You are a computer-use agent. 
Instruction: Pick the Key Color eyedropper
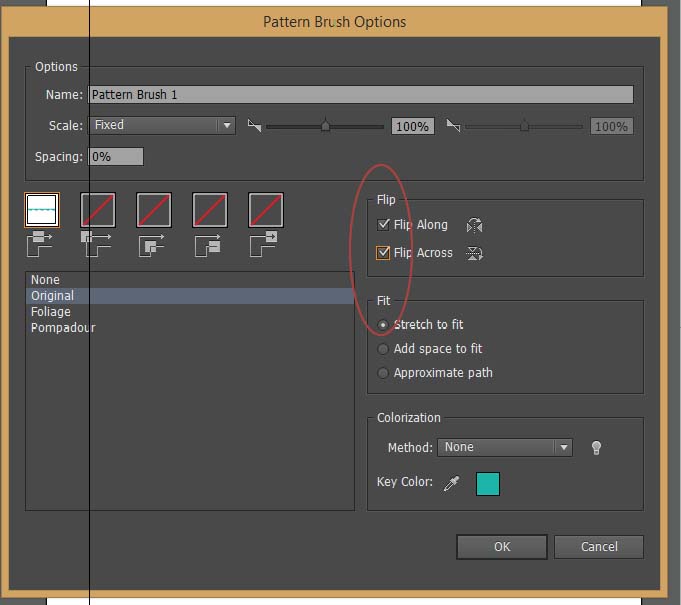coord(451,483)
